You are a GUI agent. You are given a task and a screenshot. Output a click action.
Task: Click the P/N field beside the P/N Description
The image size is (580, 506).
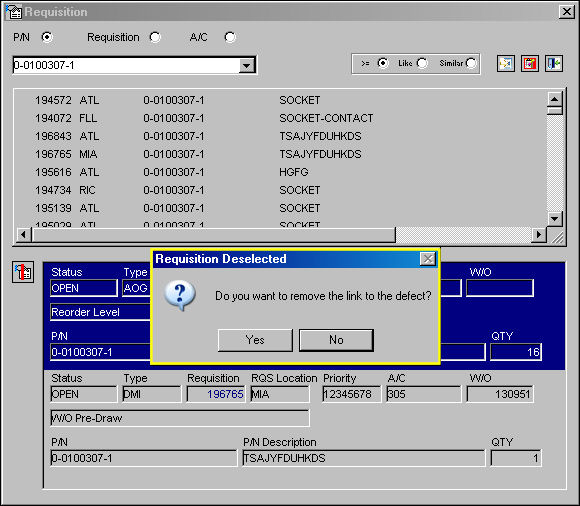click(144, 458)
